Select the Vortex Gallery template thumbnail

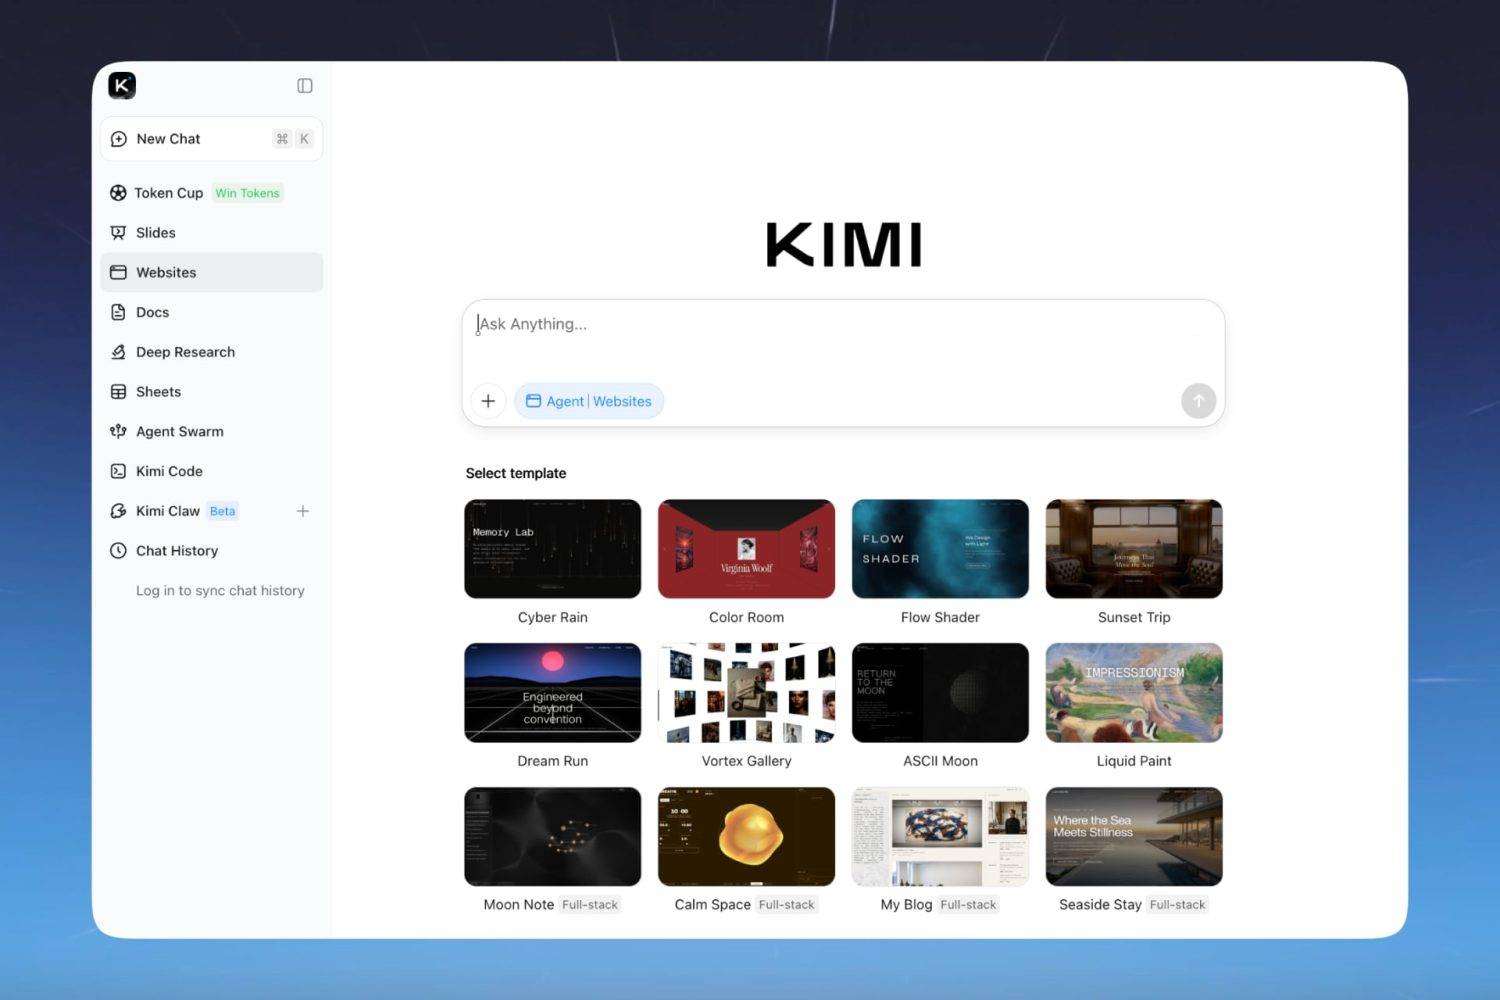[x=746, y=693]
